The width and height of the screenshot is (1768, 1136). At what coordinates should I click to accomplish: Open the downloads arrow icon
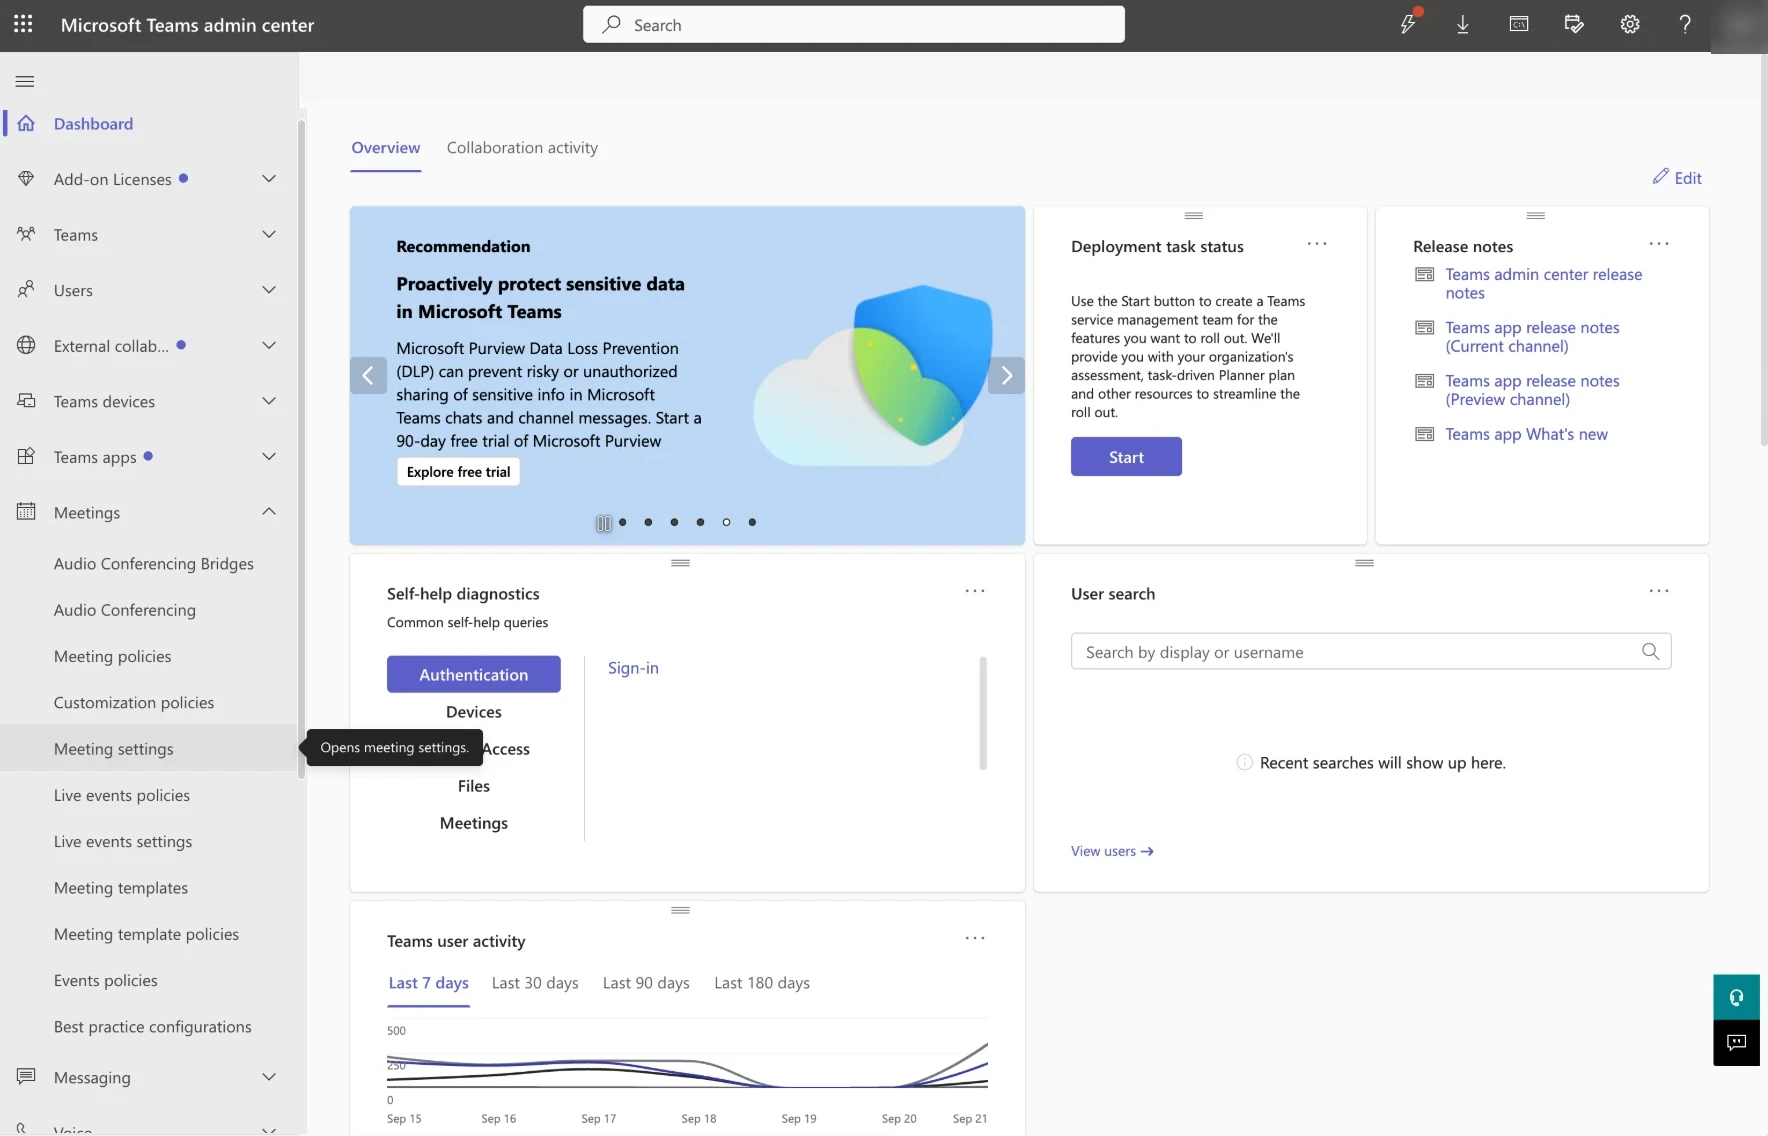[x=1463, y=24]
